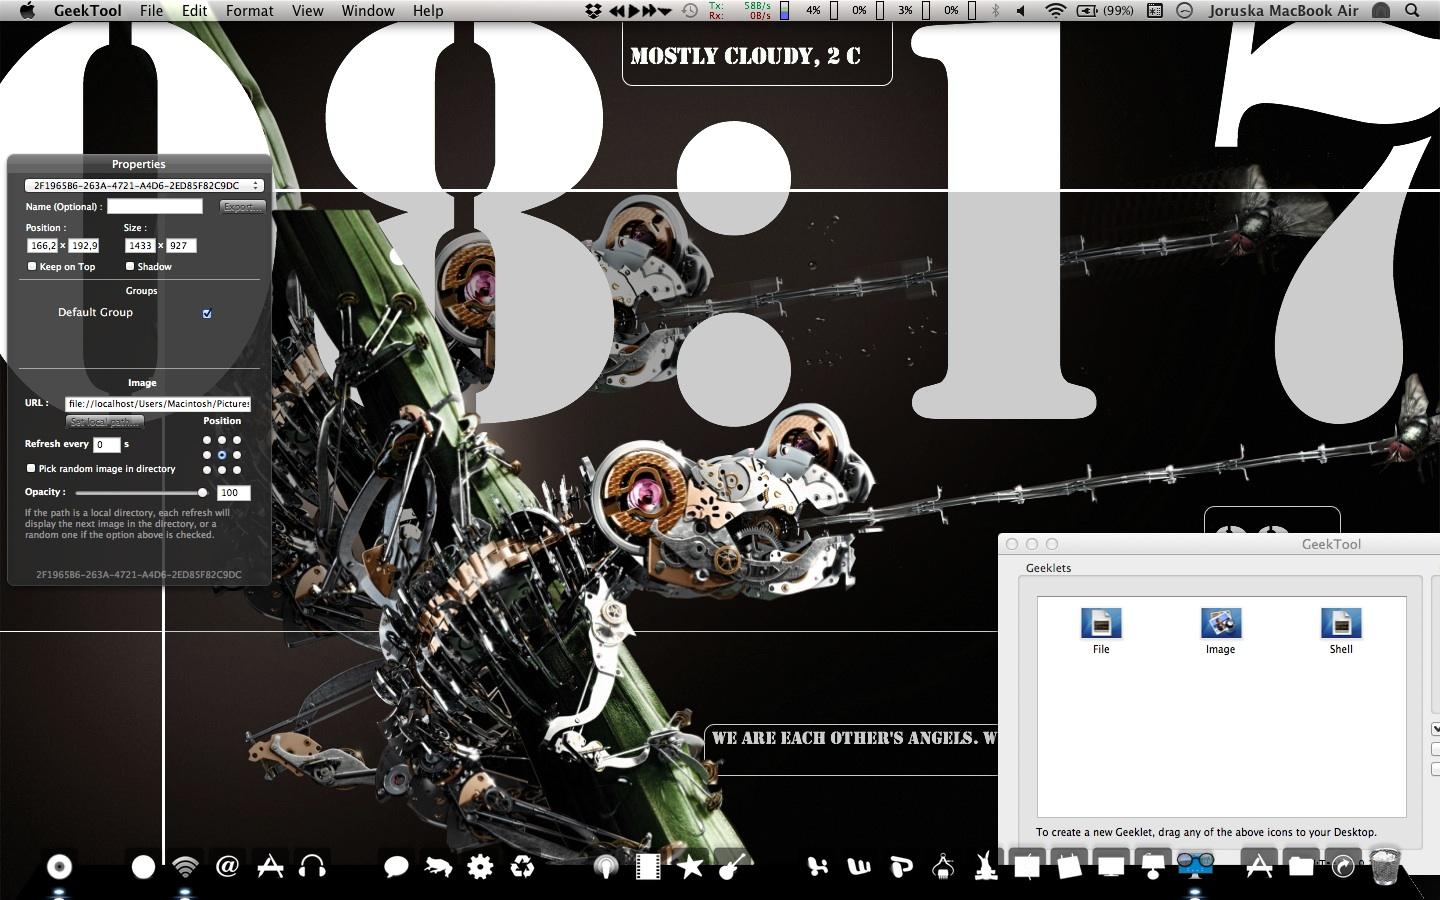Select the Shell geeklet icon
The image size is (1440, 900).
tap(1341, 624)
